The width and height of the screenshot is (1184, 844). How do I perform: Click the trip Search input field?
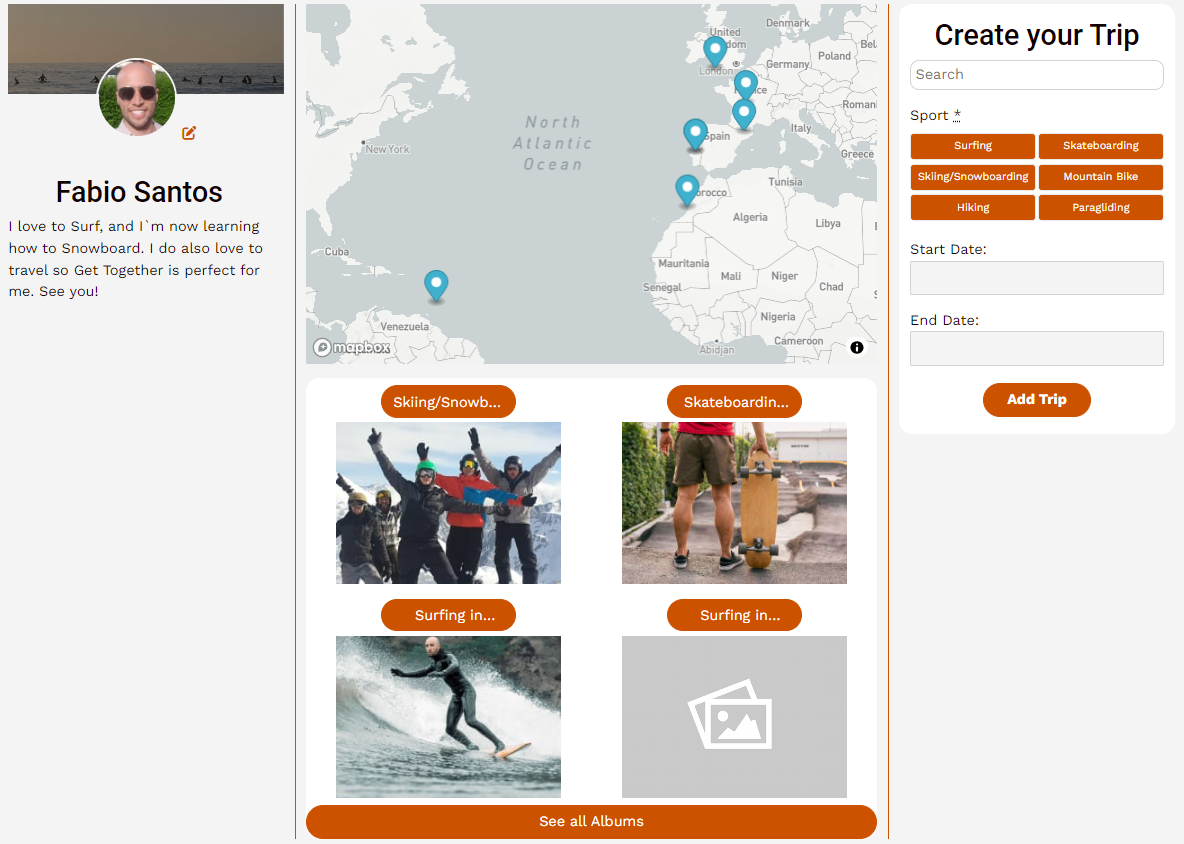[x=1036, y=75]
